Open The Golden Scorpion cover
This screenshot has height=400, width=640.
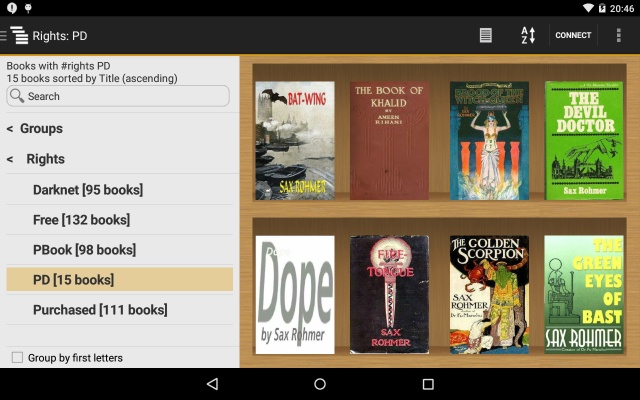(489, 295)
